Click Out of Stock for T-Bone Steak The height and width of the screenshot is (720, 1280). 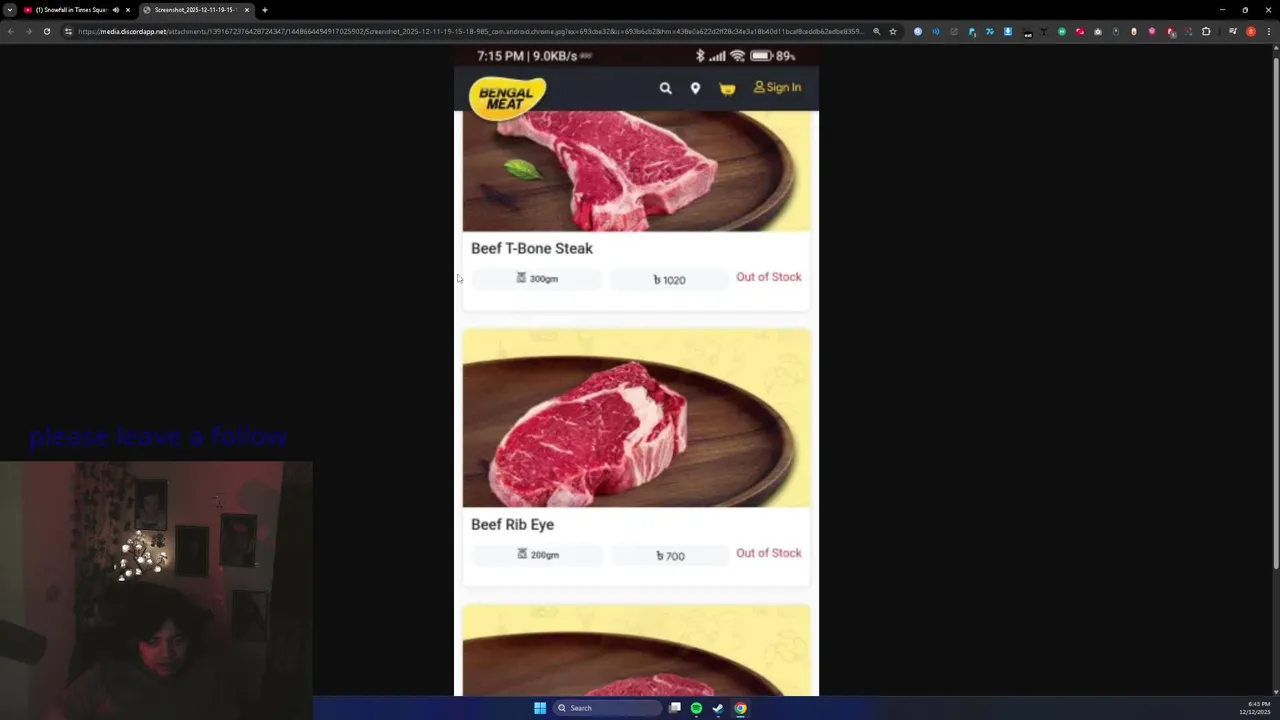(769, 277)
